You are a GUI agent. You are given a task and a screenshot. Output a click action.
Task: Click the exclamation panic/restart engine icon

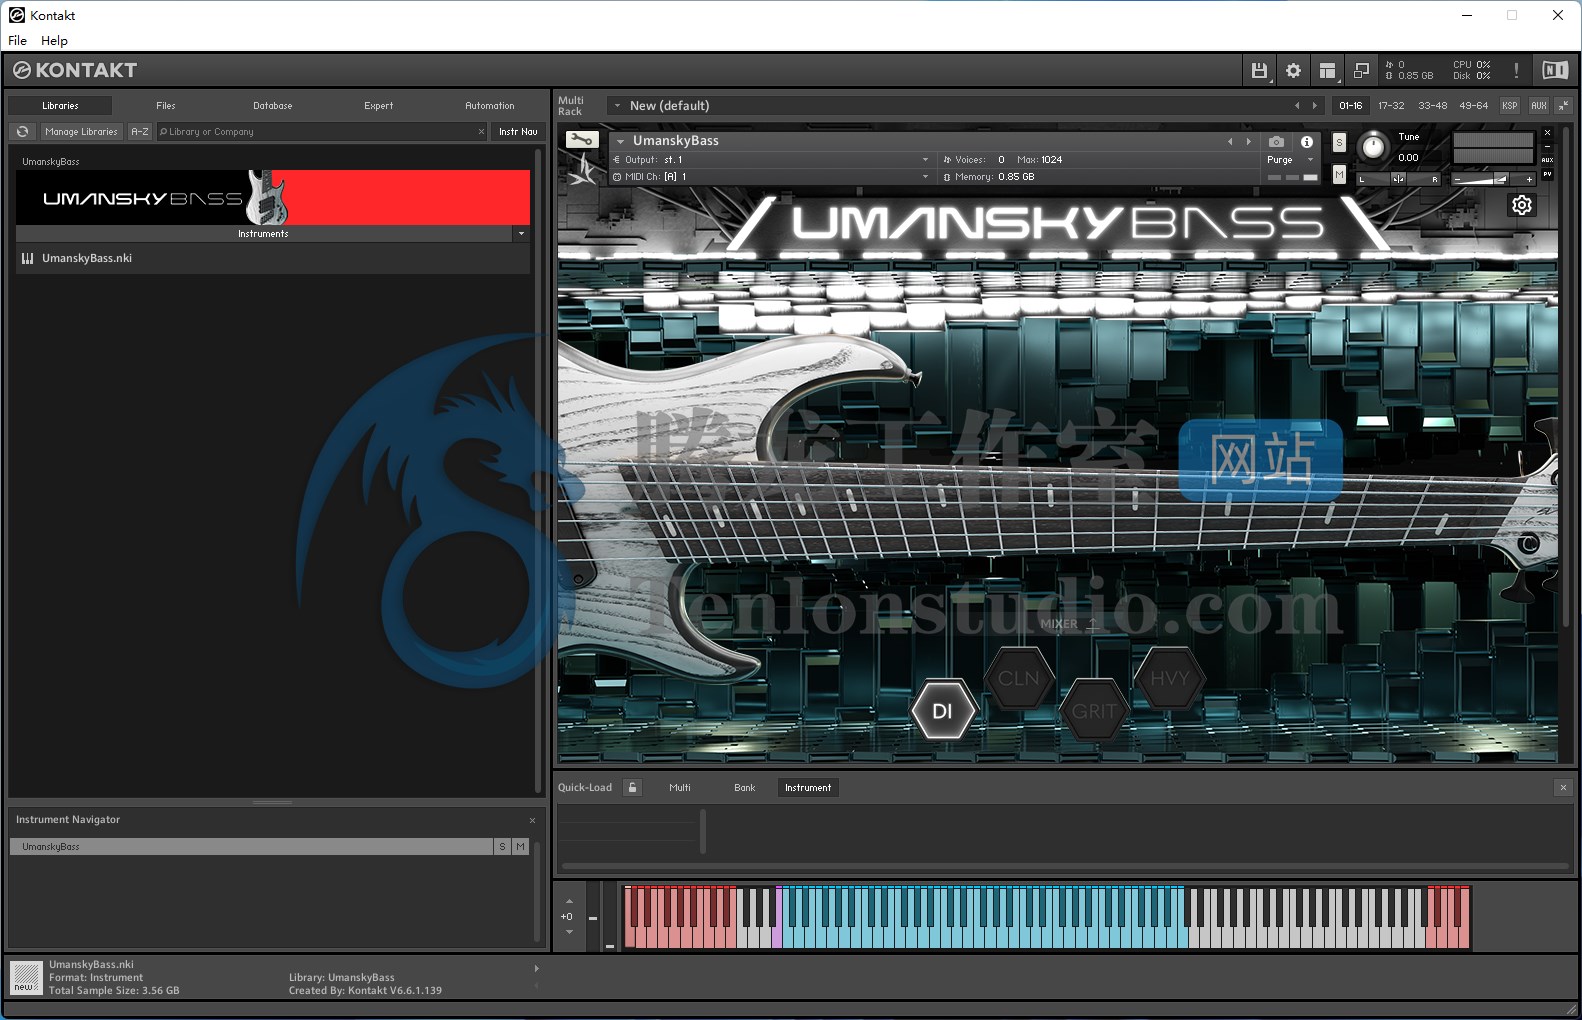coord(1516,71)
